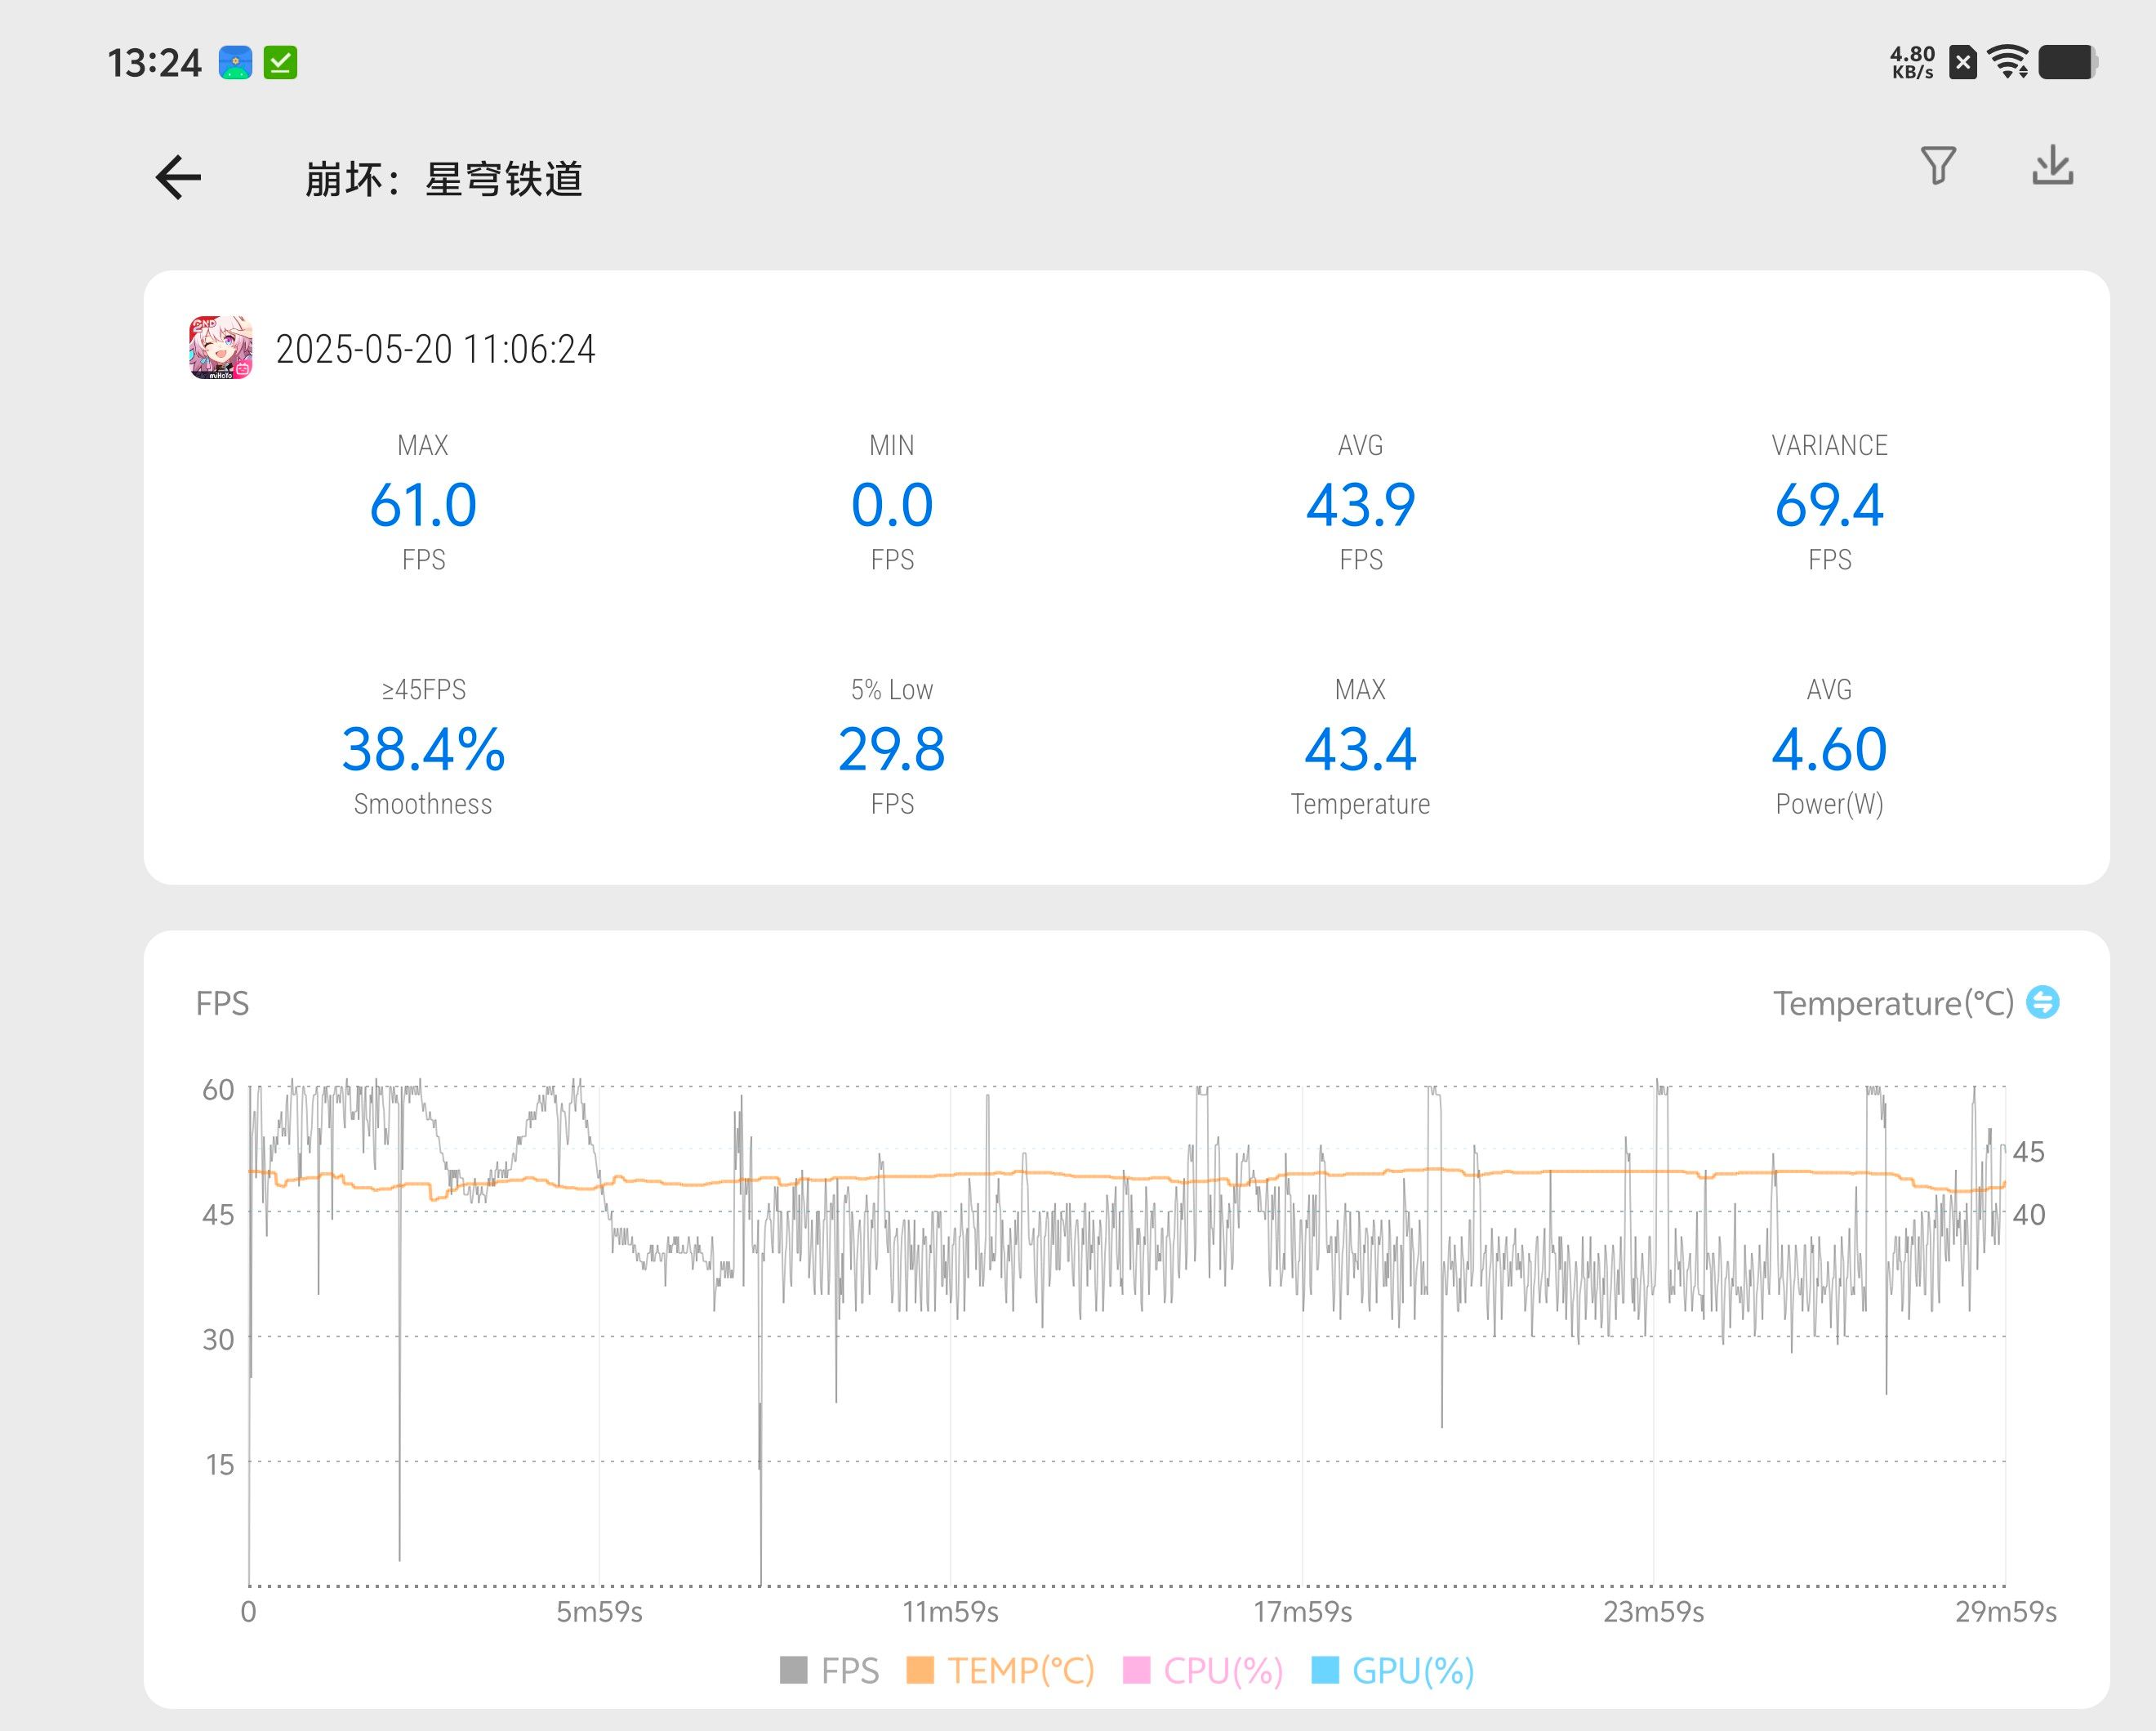
Task: Tap the 2025-05-20 11:06:24 record timestamp
Action: [435, 349]
